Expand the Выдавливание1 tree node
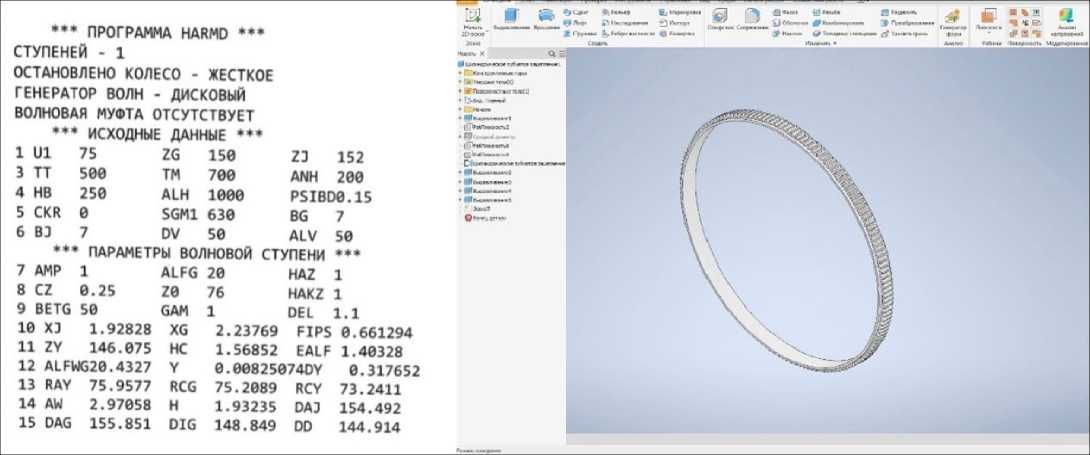1090x455 pixels. point(460,118)
